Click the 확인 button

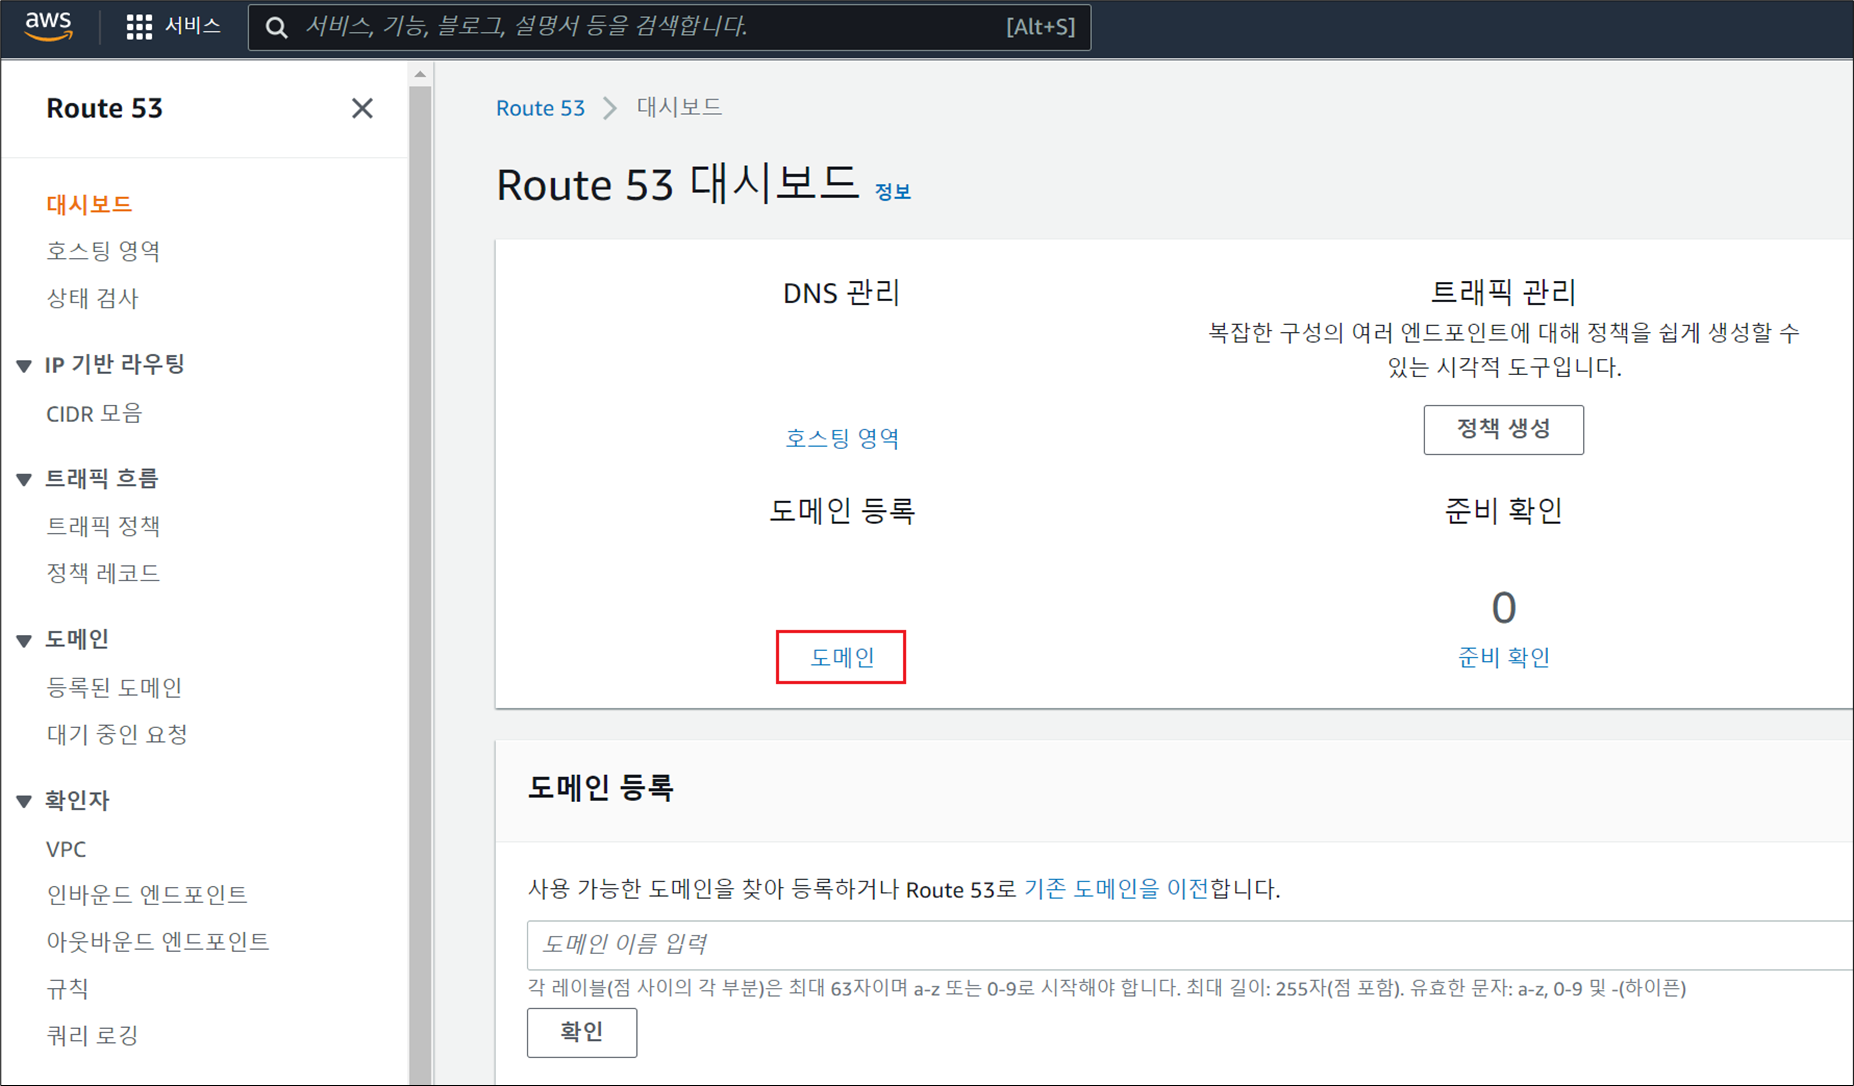click(582, 1032)
